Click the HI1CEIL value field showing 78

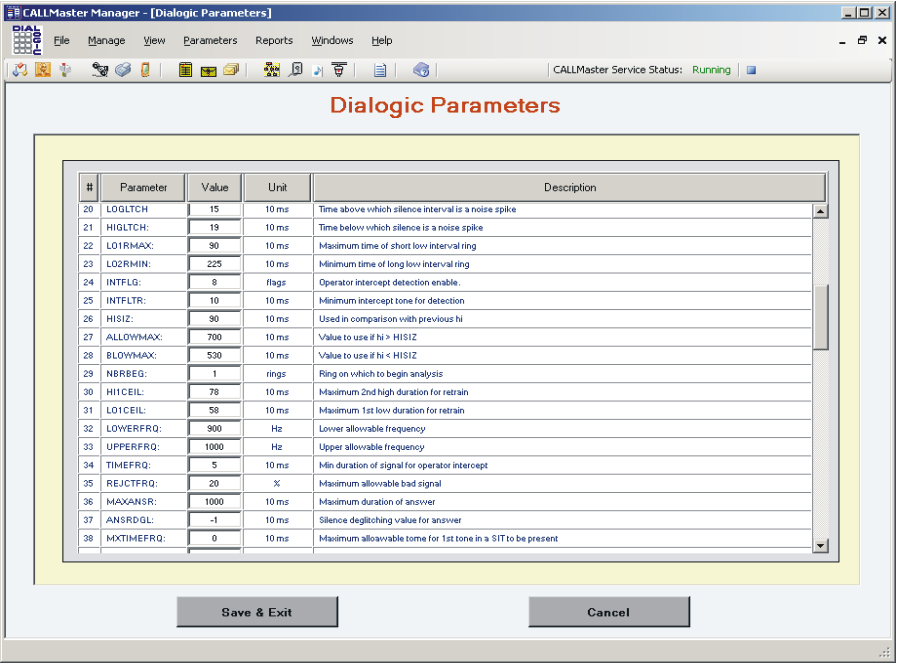coord(215,392)
